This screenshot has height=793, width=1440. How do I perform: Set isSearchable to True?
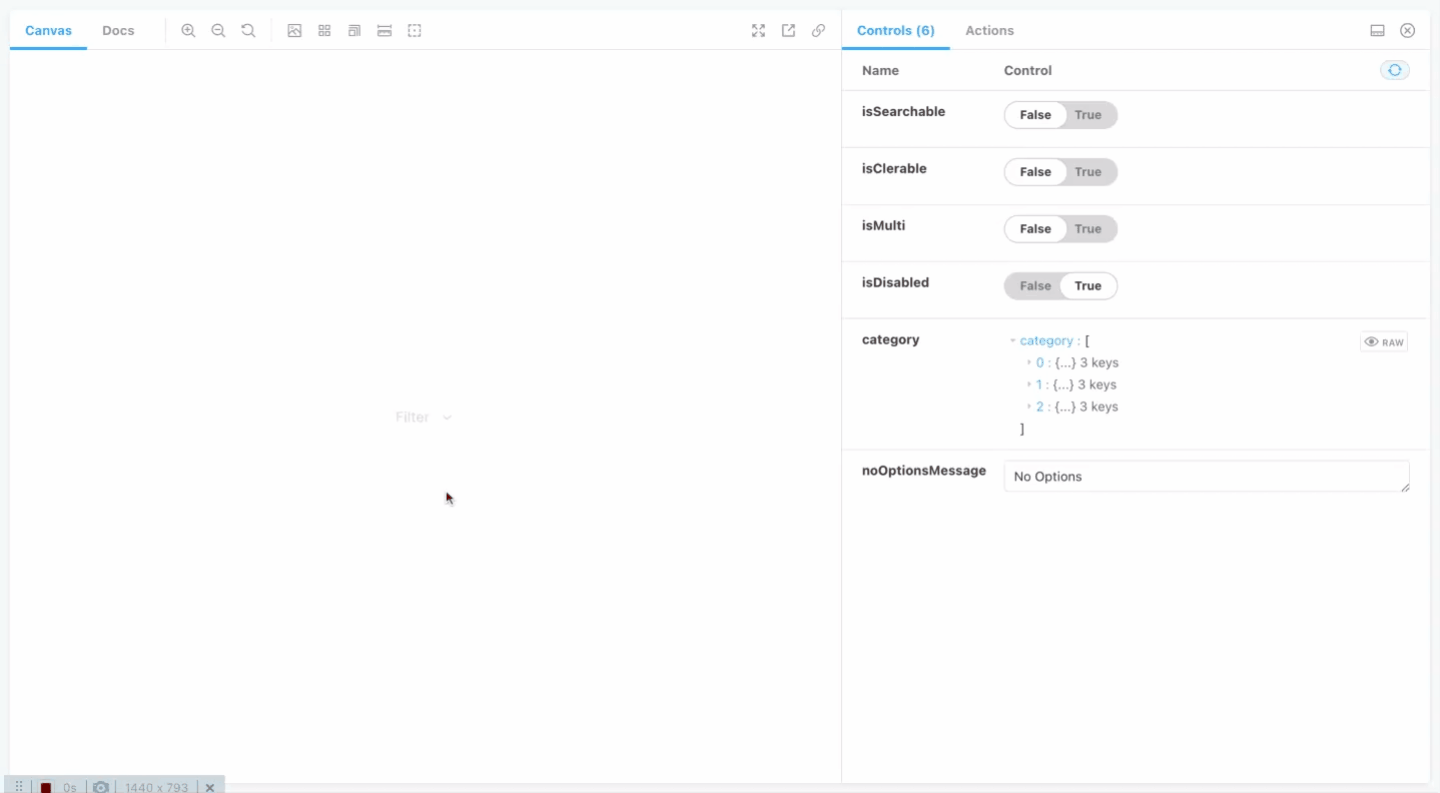pos(1088,115)
